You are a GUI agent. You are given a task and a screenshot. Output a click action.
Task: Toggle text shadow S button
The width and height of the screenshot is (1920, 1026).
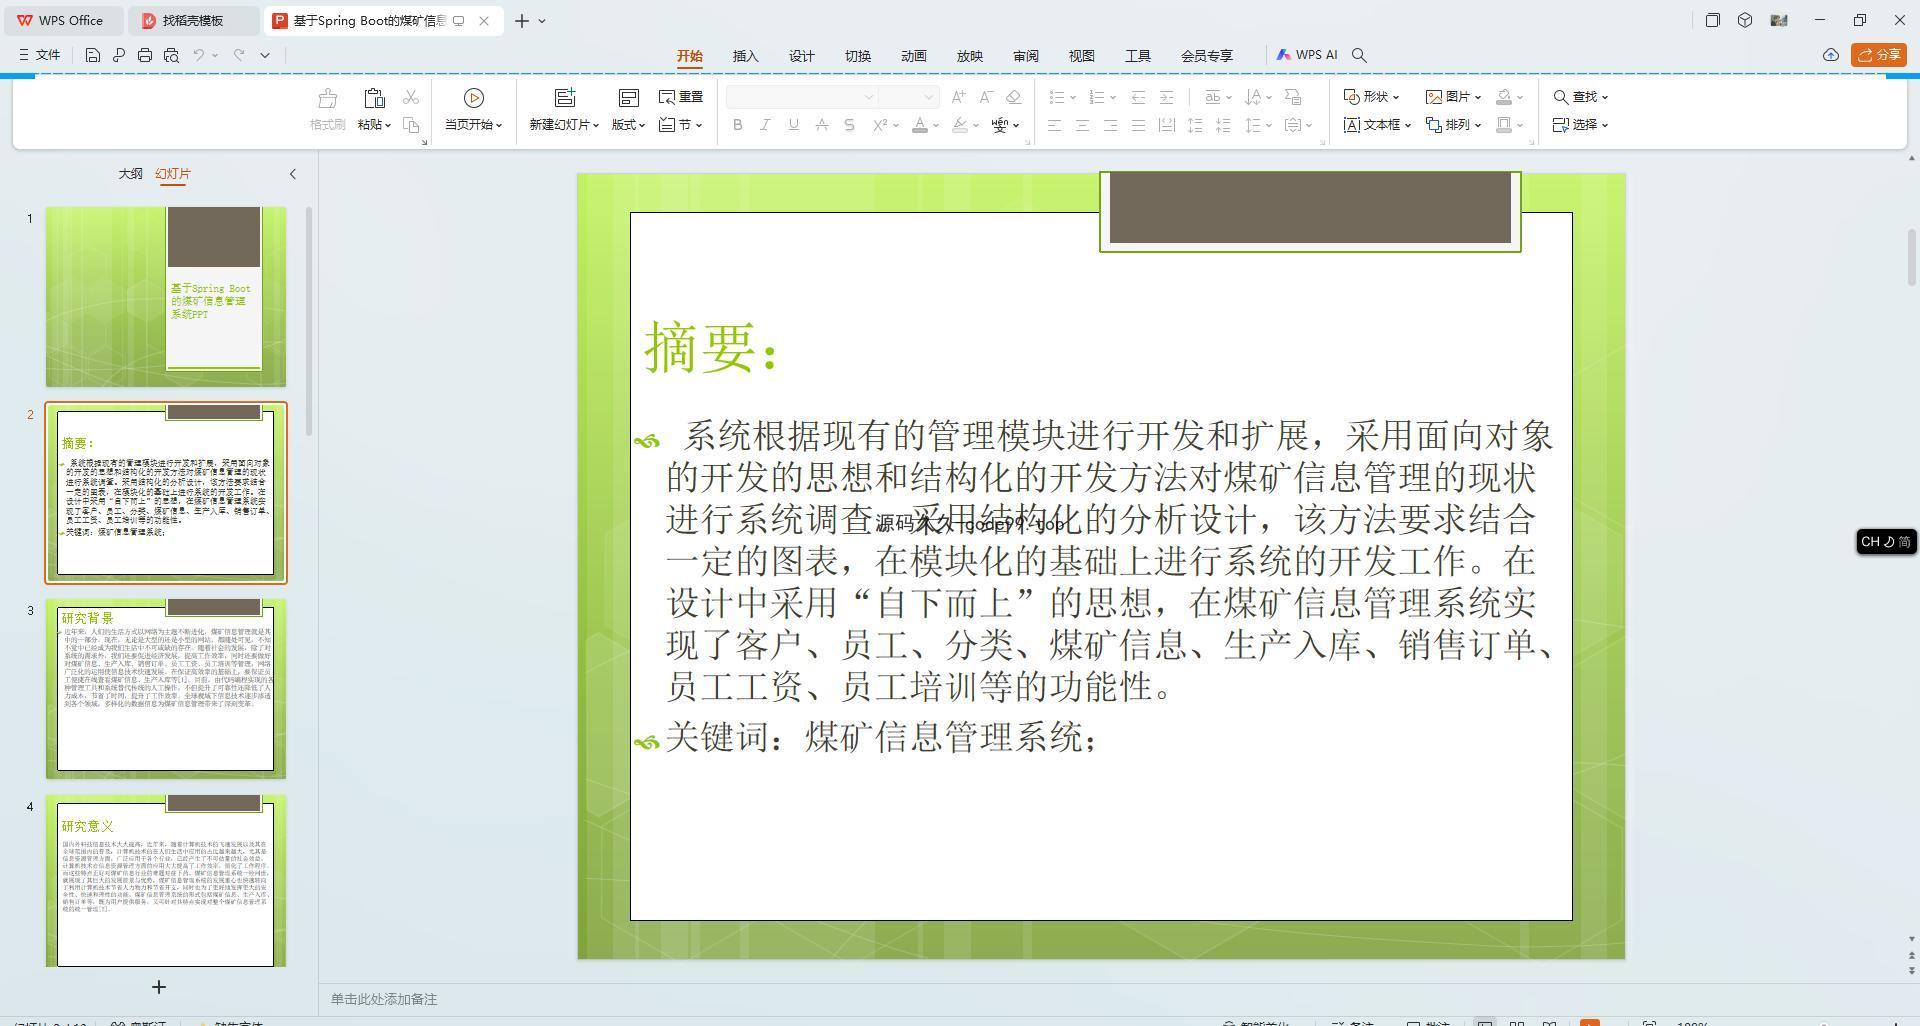[850, 125]
